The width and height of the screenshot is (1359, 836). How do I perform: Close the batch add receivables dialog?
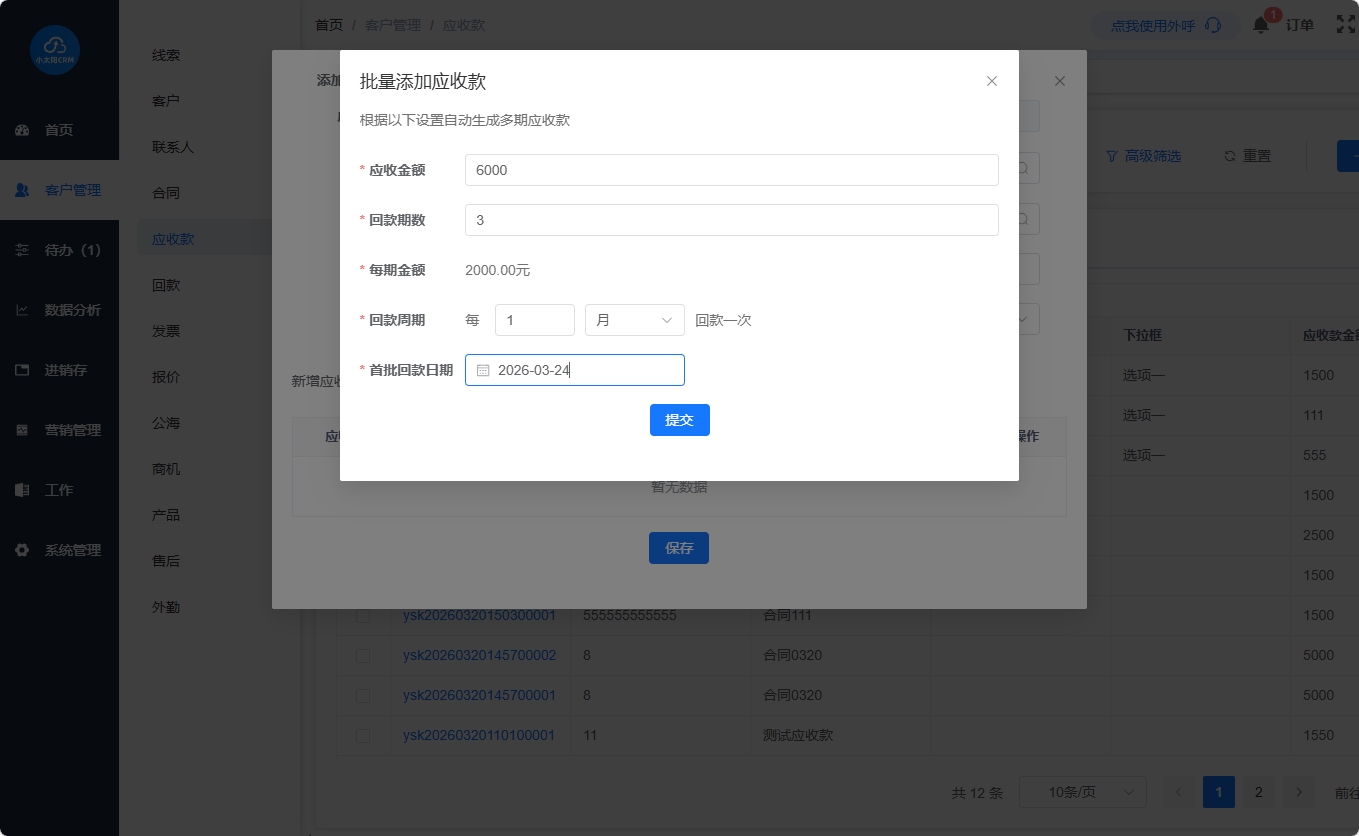click(992, 81)
